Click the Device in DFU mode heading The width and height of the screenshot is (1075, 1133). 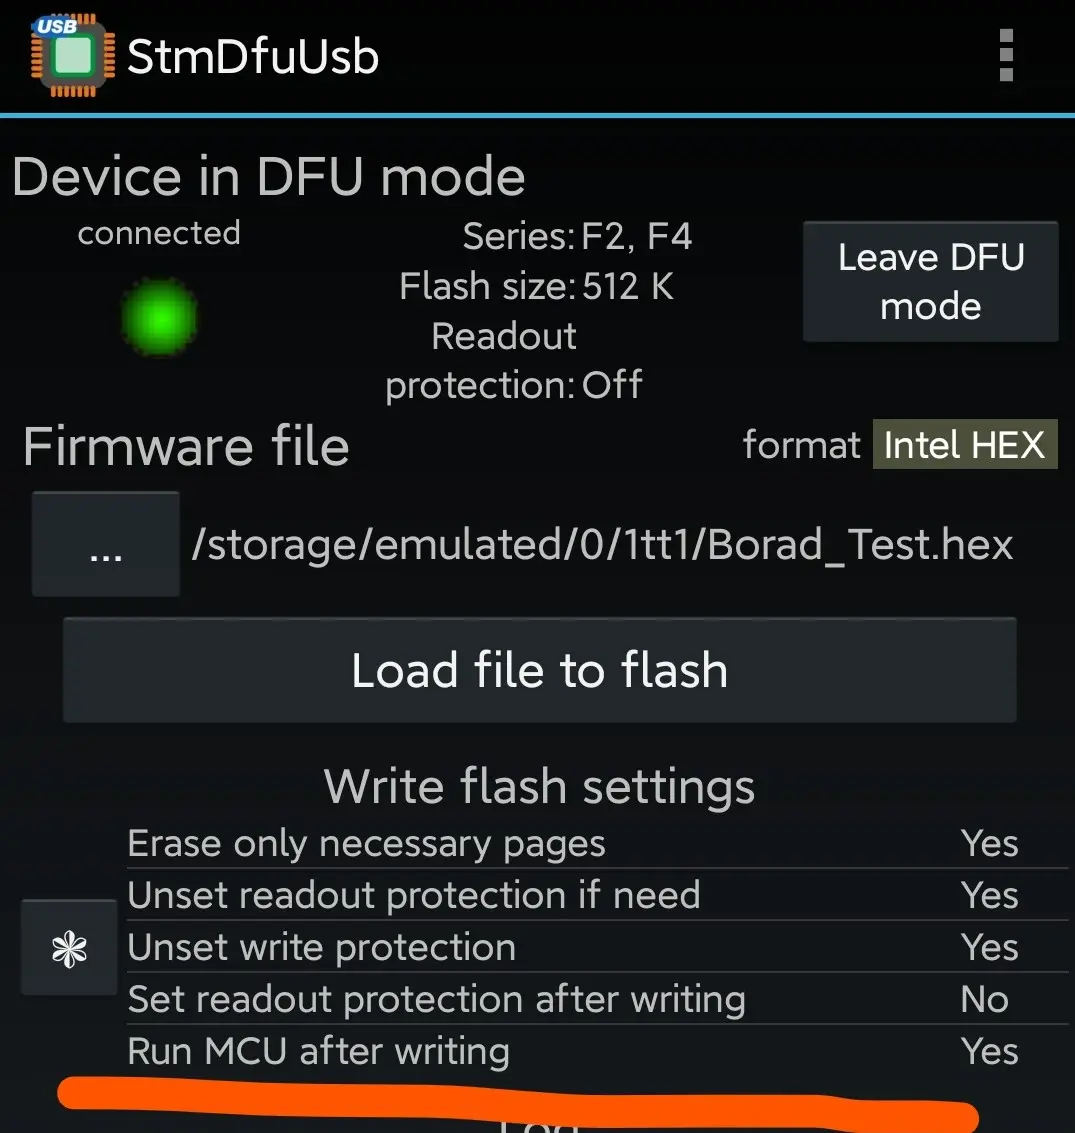269,178
